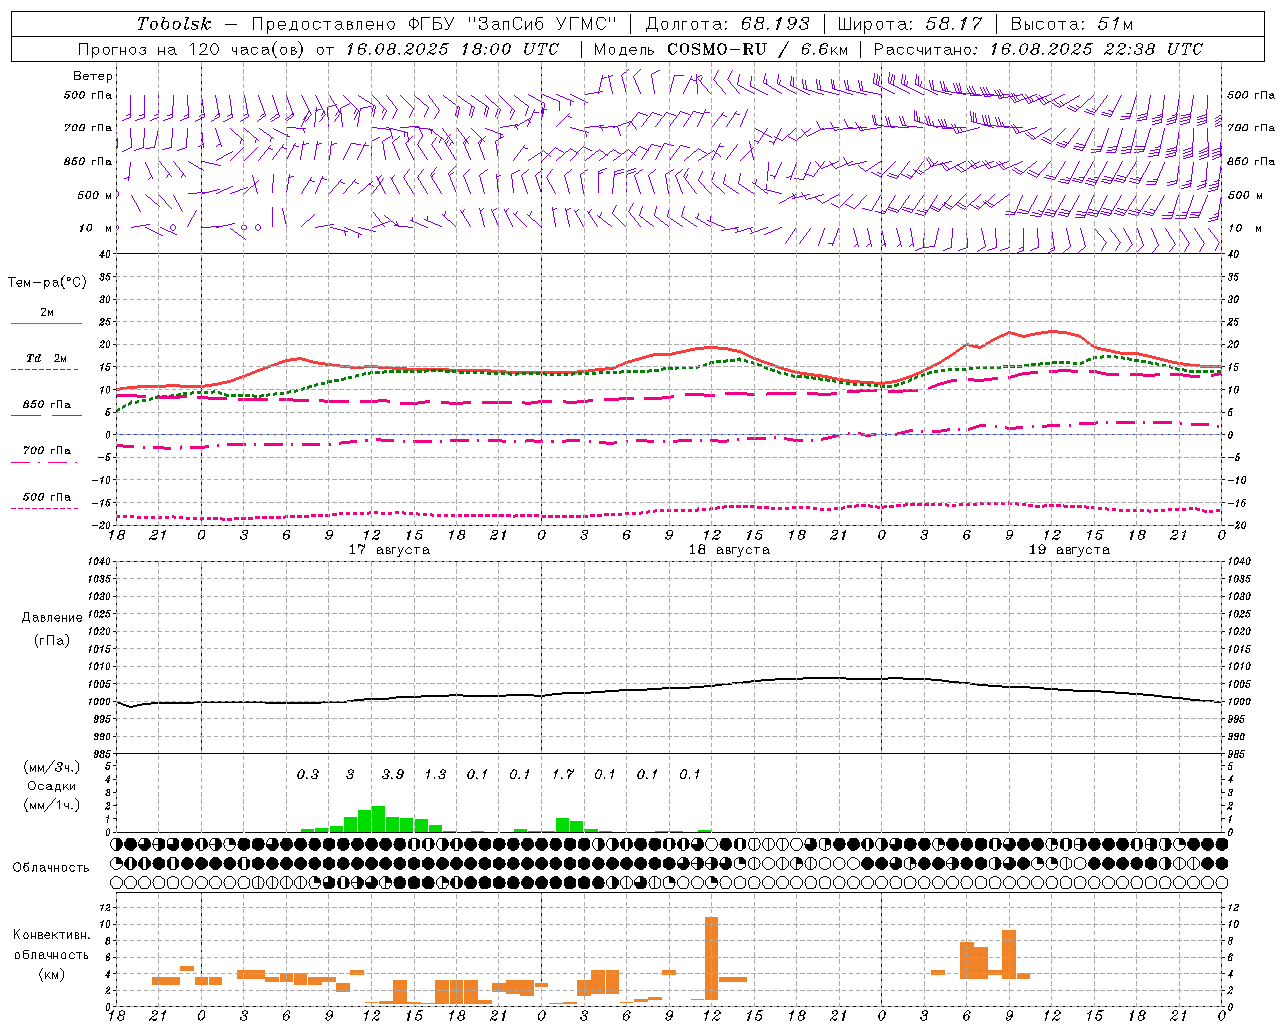Click the Давление pressure panel label
This screenshot has width=1280, height=1024.
pyautogui.click(x=52, y=618)
